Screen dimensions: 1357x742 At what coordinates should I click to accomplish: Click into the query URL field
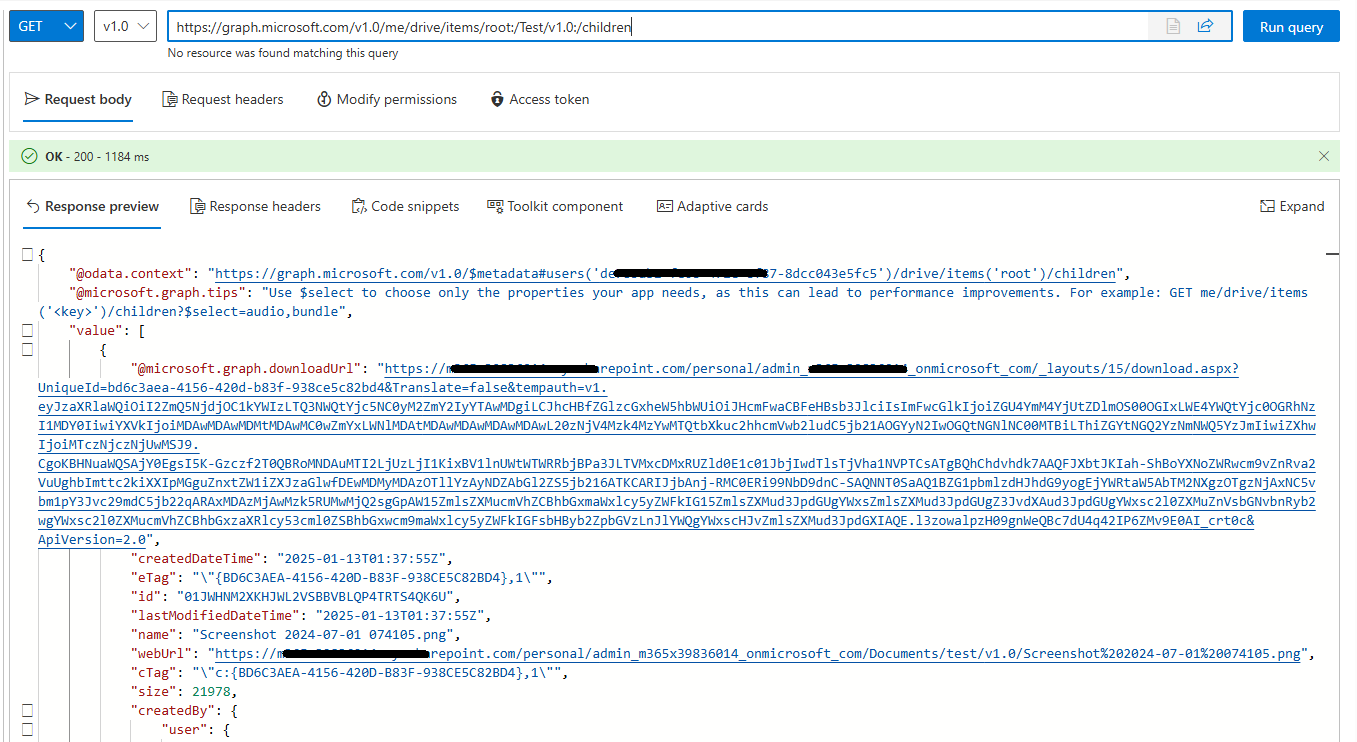(656, 27)
